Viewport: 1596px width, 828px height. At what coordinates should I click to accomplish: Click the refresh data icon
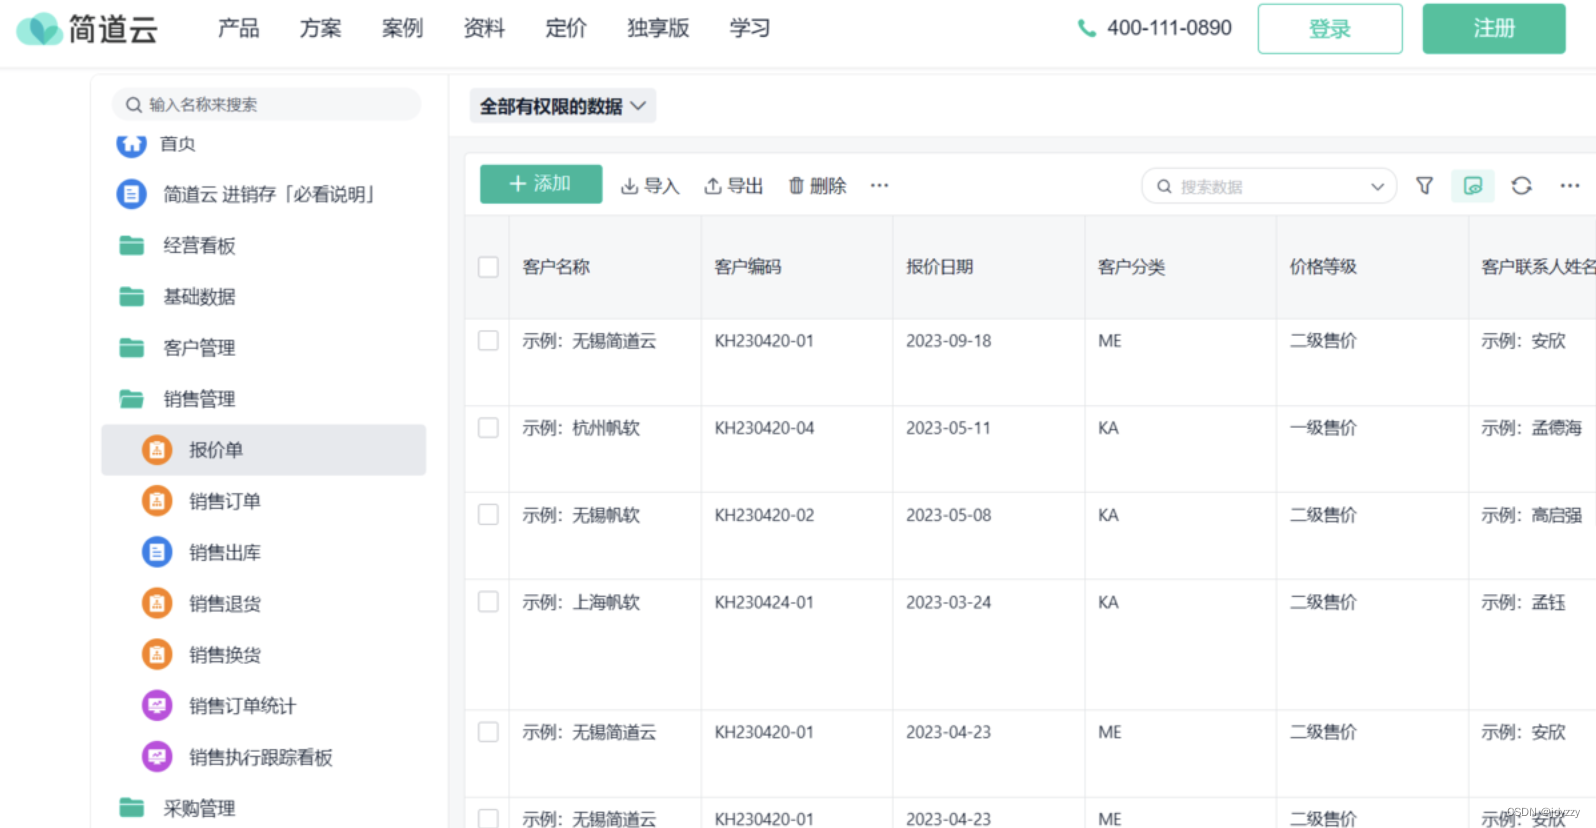pos(1521,186)
